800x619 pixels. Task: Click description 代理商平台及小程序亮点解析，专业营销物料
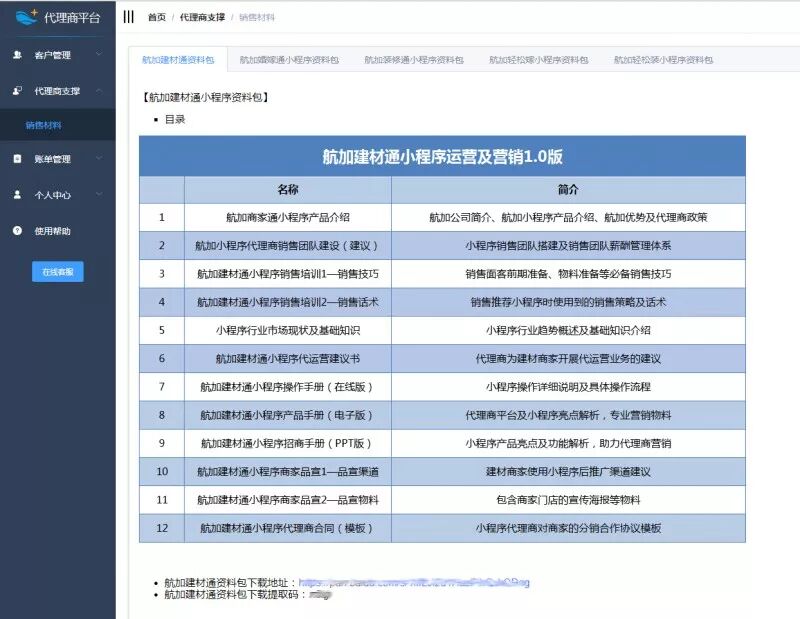pyautogui.click(x=568, y=415)
